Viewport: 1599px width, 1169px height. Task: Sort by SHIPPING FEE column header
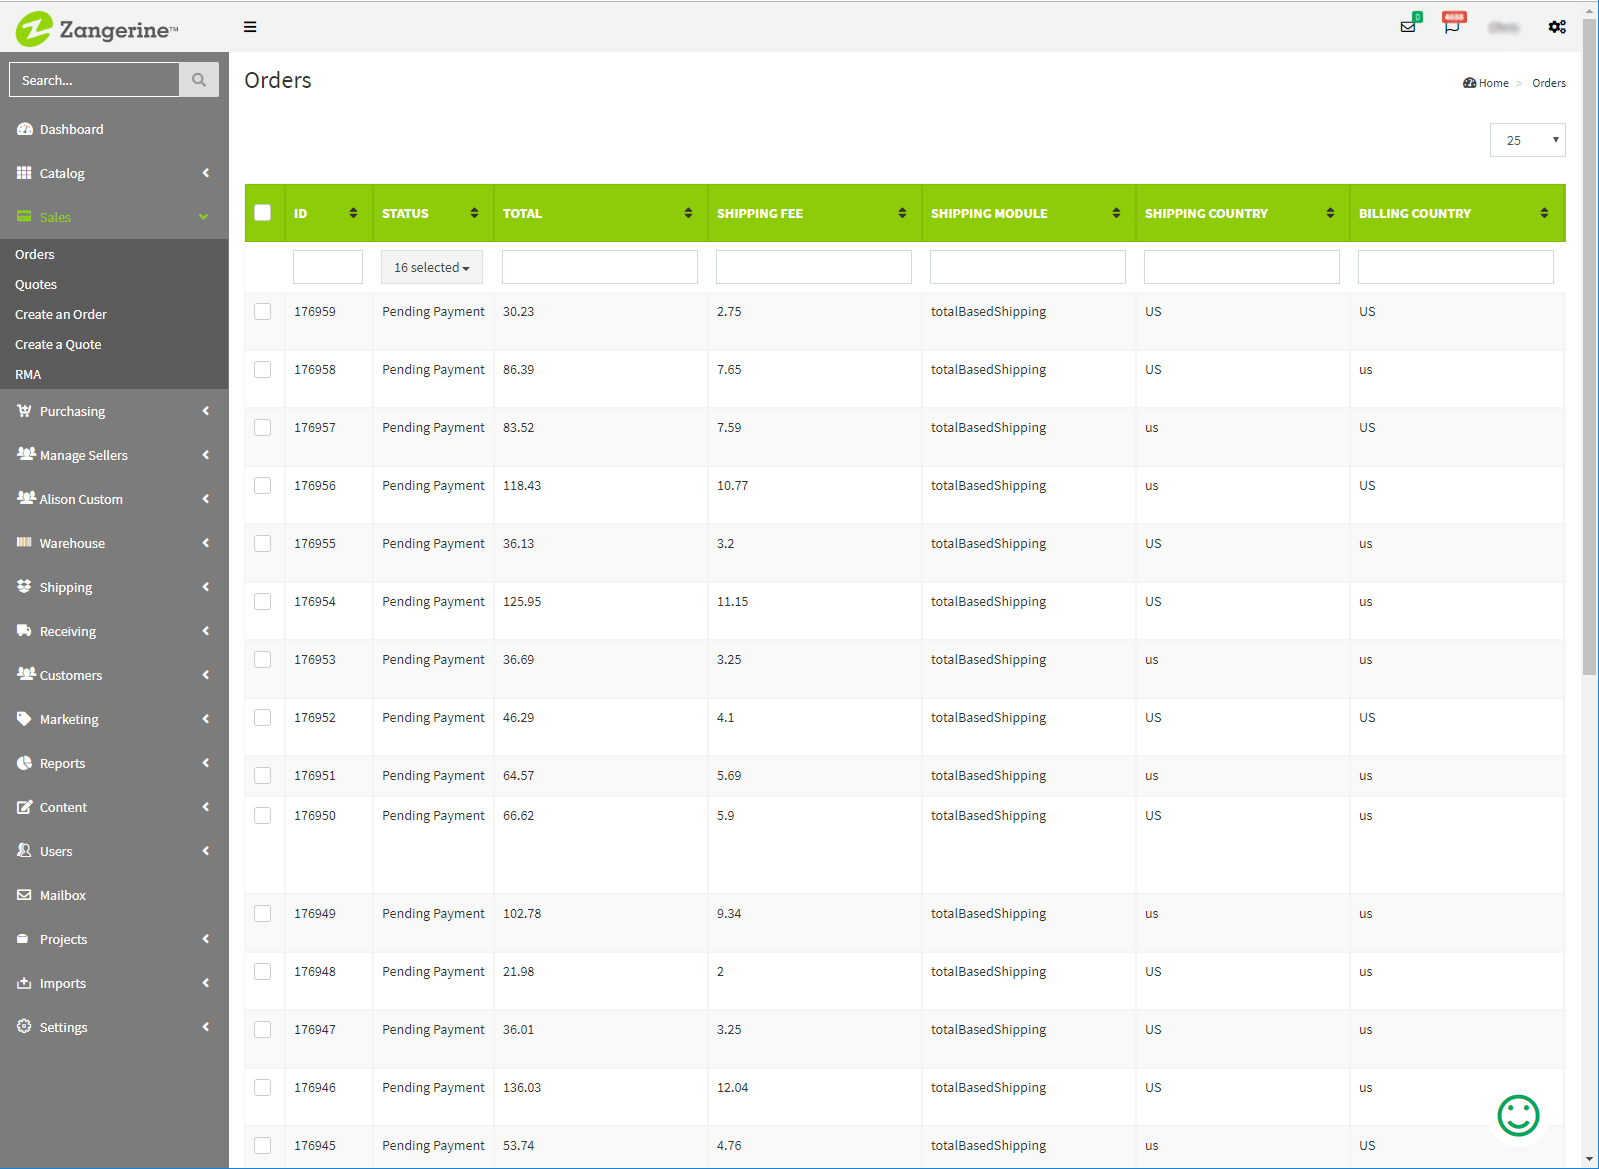814,213
